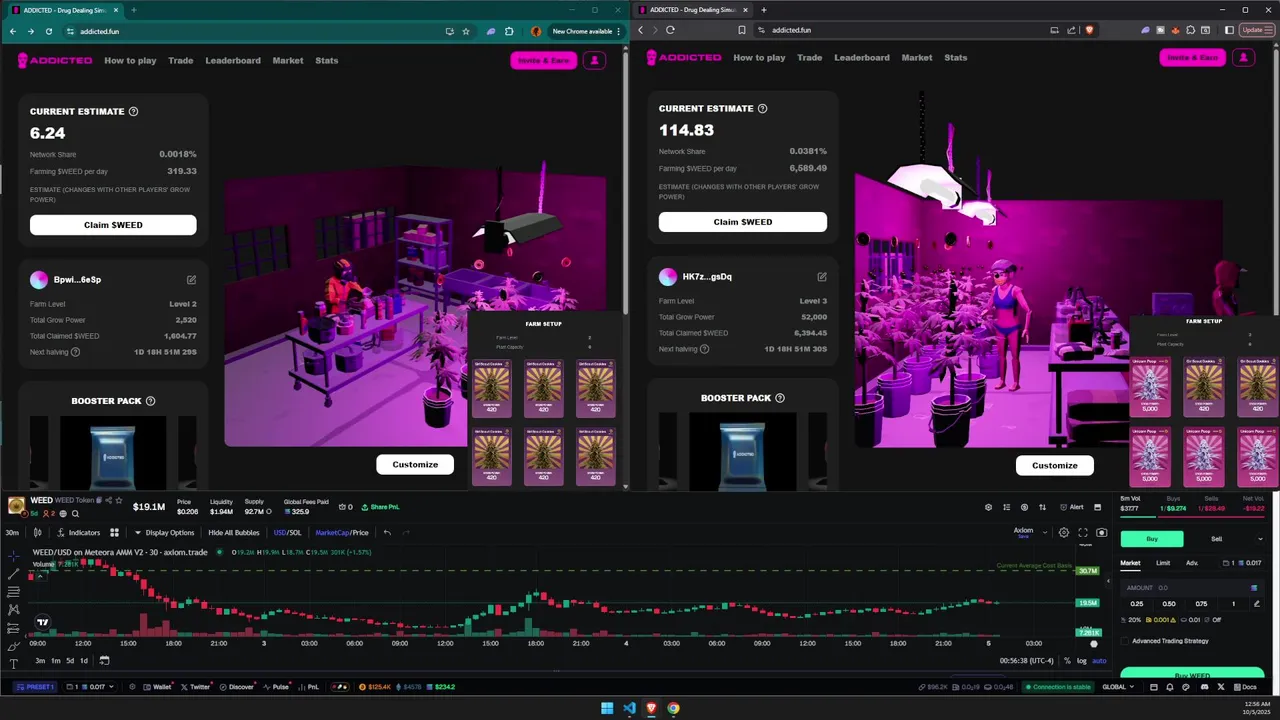Undo the last chart action
The width and height of the screenshot is (1280, 720).
coord(387,532)
